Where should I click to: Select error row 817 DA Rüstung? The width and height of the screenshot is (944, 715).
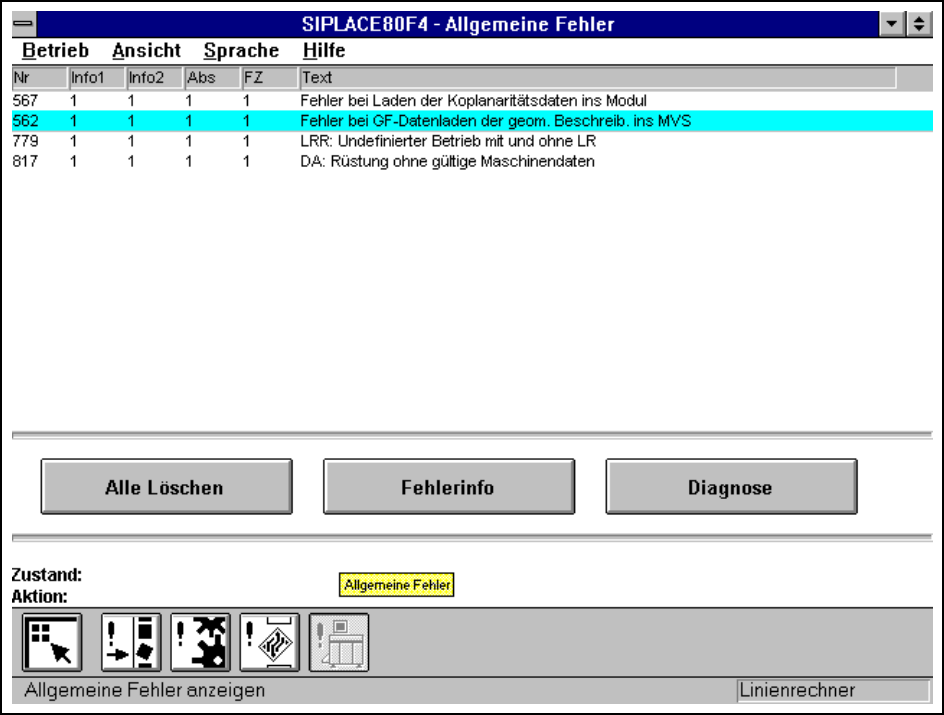(473, 161)
